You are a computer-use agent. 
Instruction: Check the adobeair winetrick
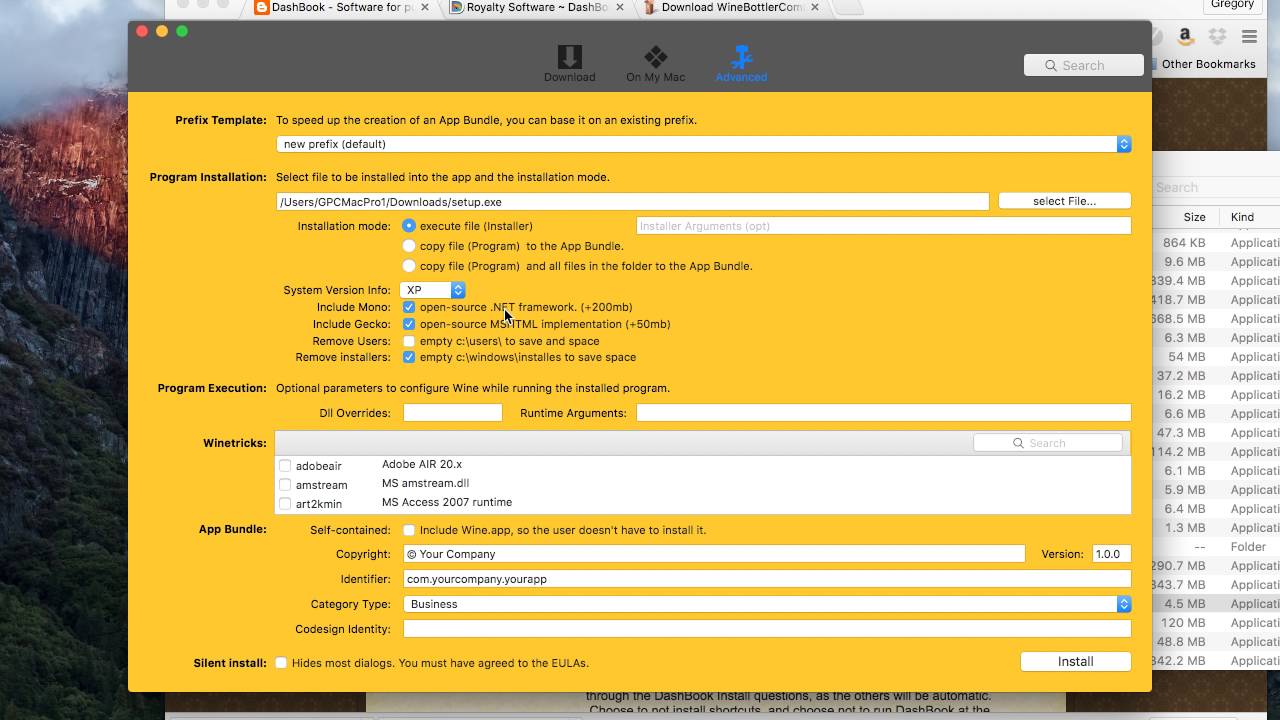point(285,466)
